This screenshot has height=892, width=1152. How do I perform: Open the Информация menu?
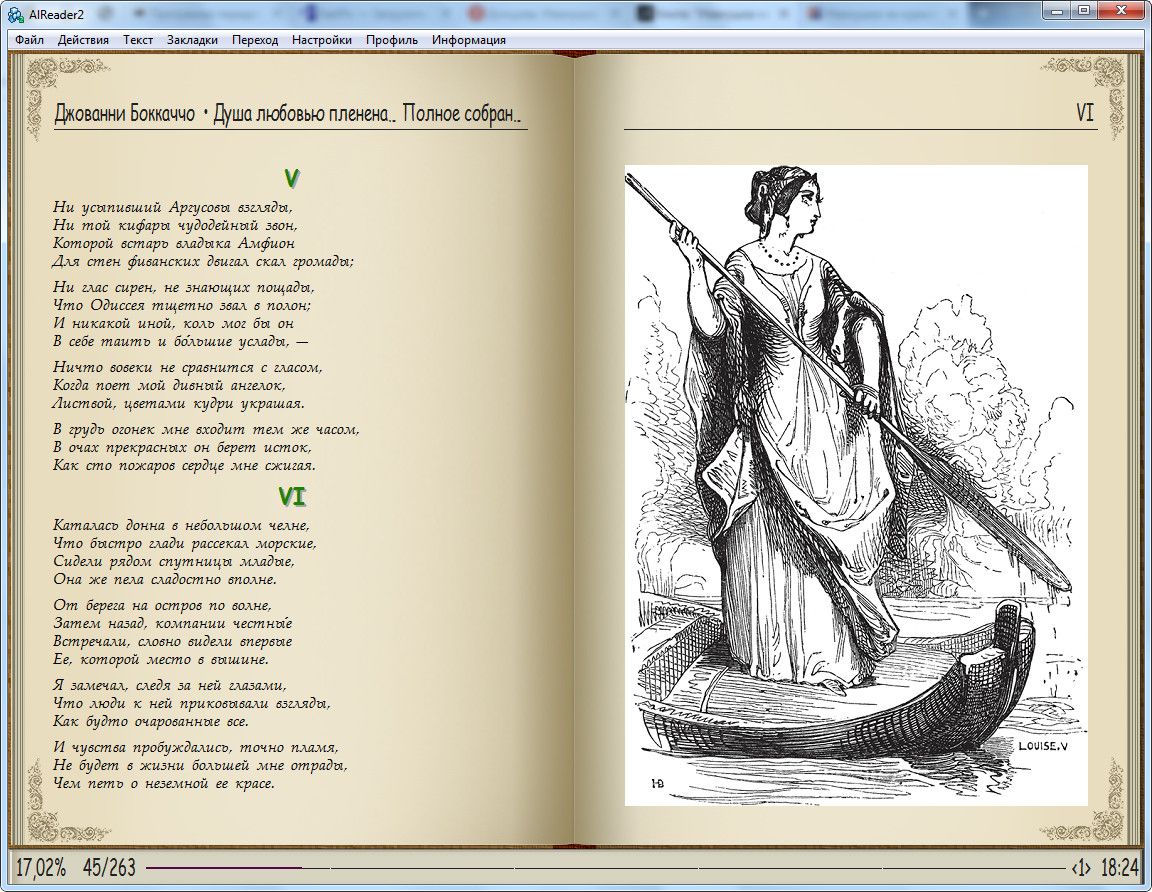click(x=468, y=40)
